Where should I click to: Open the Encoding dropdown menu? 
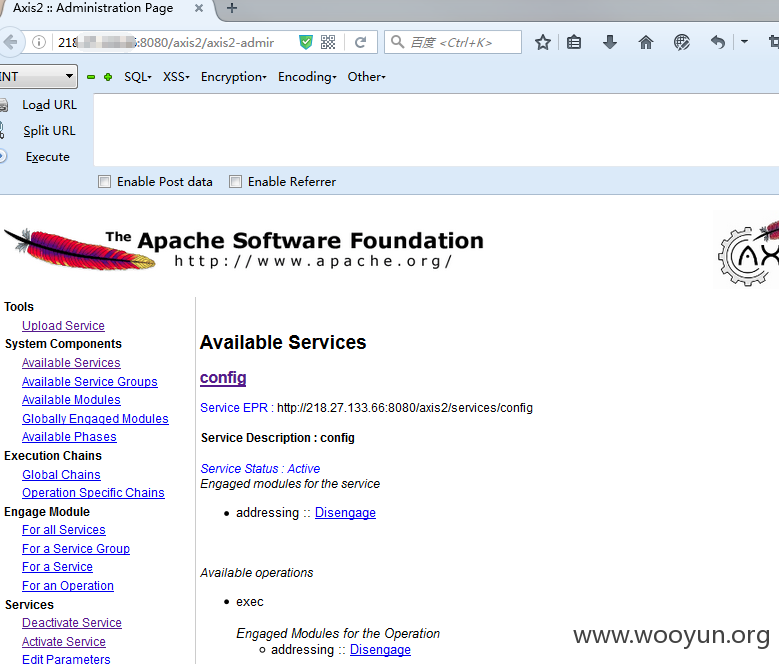click(x=307, y=77)
